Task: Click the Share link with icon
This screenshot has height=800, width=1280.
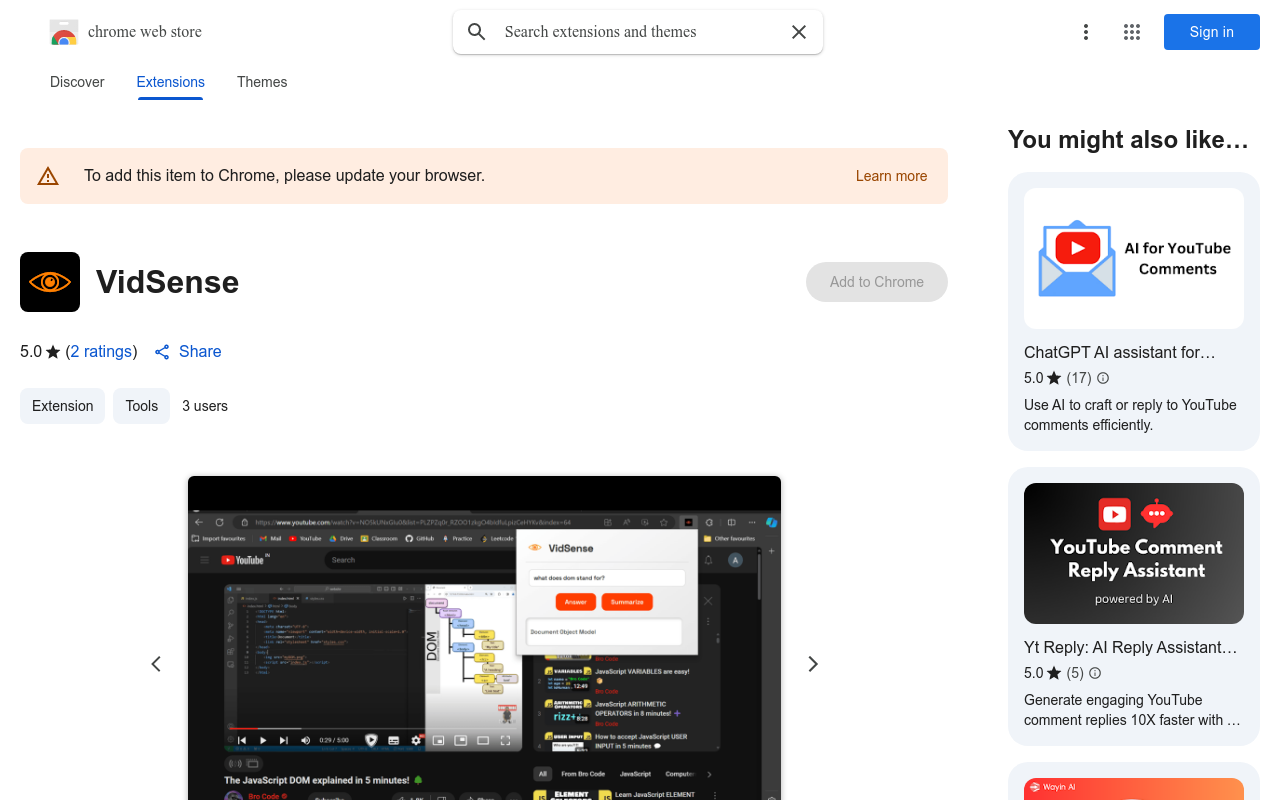Action: click(x=188, y=352)
